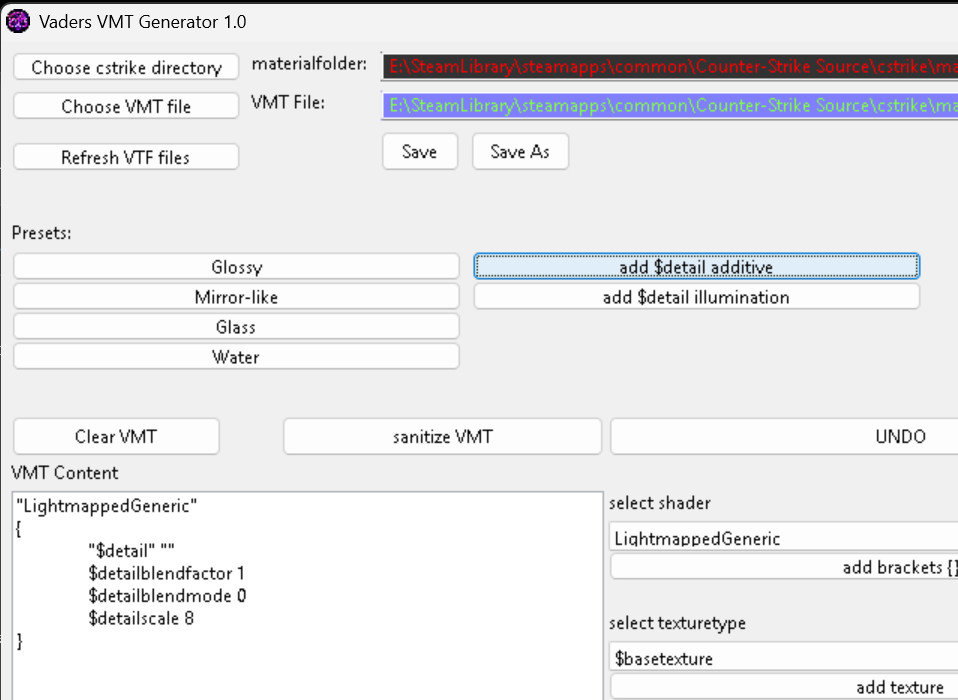The image size is (958, 700).
Task: Click the Vaders VMT Generator 1.0 title
Action: click(142, 21)
